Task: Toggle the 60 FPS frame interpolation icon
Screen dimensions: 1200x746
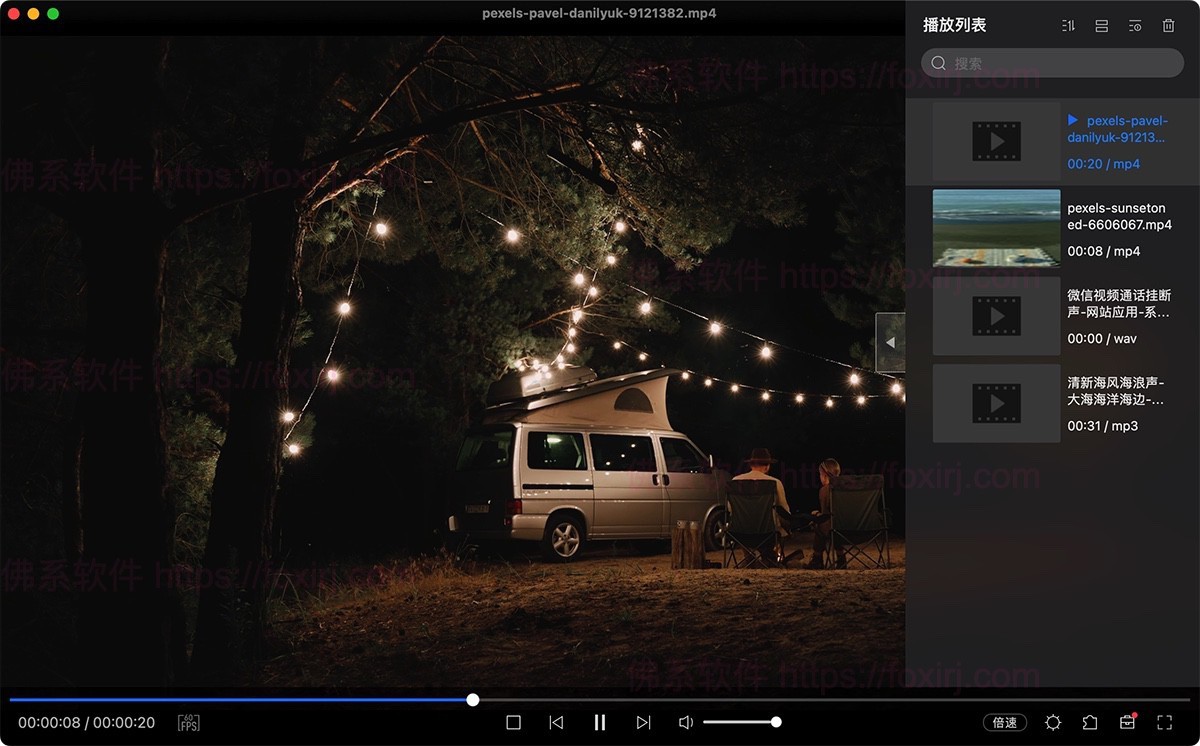Action: pyautogui.click(x=188, y=722)
